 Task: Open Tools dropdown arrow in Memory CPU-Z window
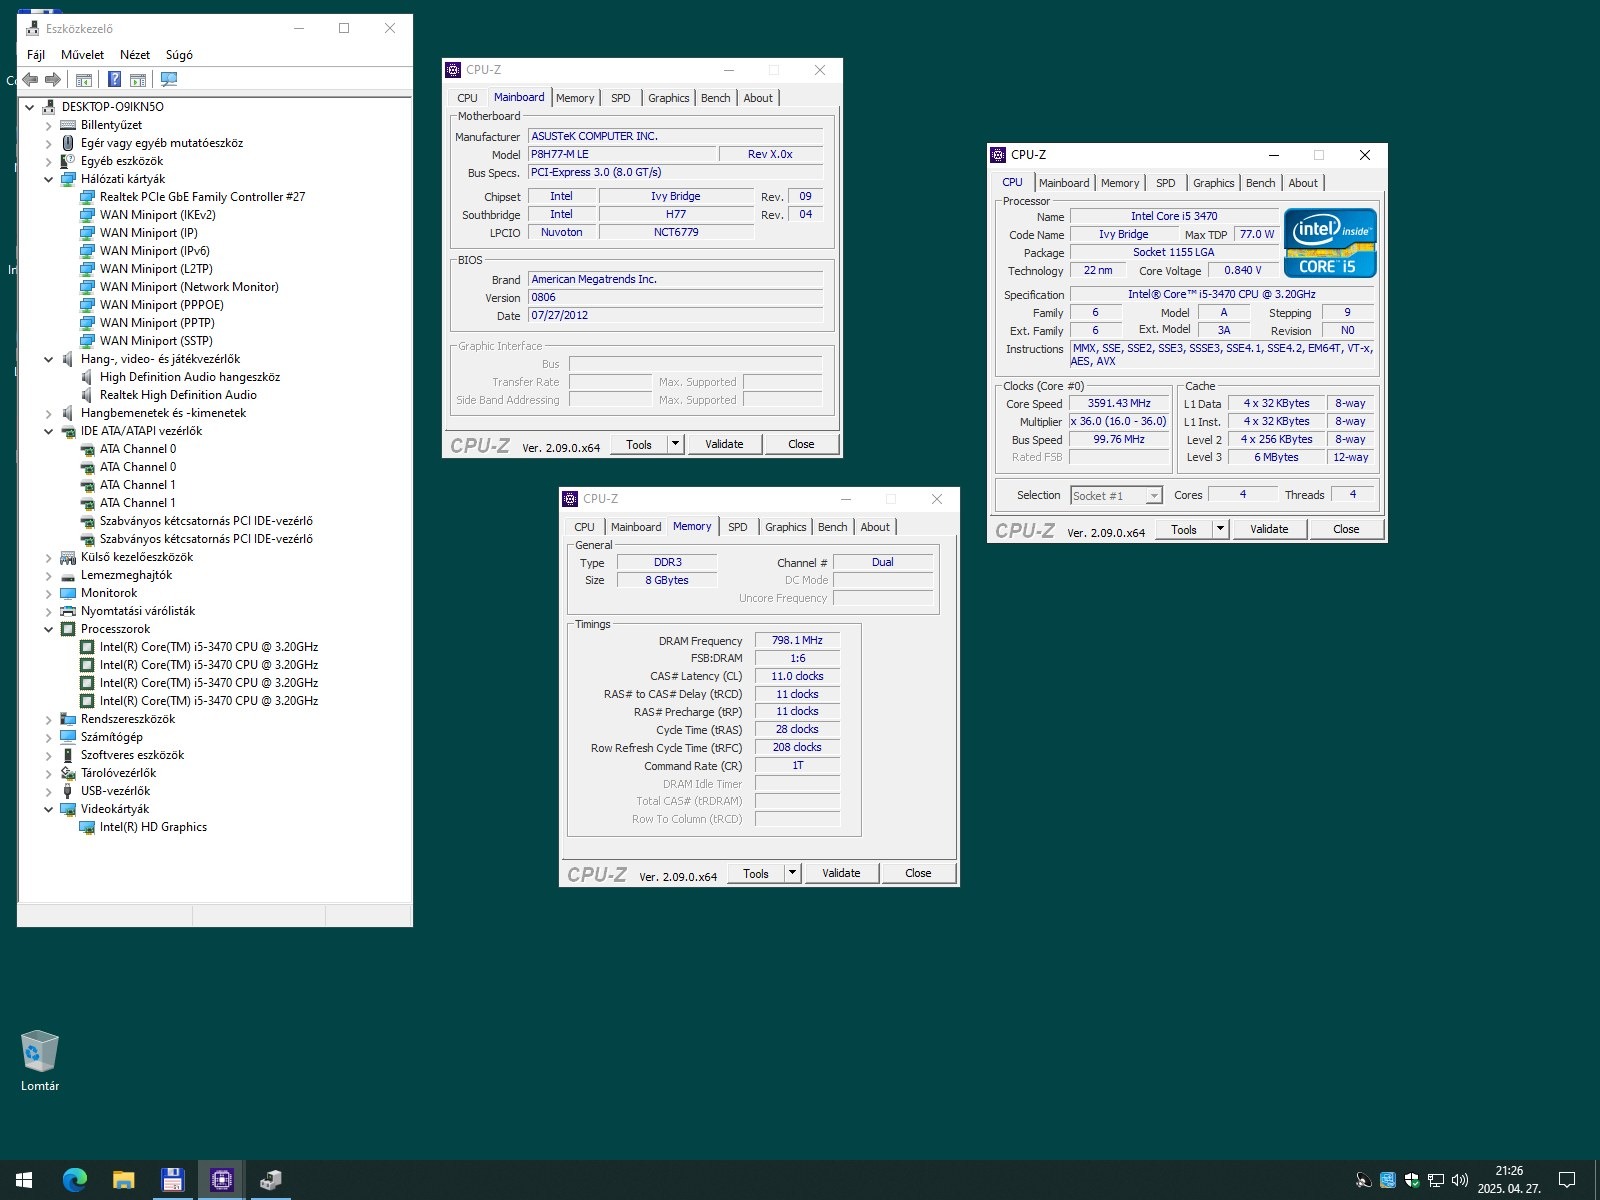(x=792, y=873)
